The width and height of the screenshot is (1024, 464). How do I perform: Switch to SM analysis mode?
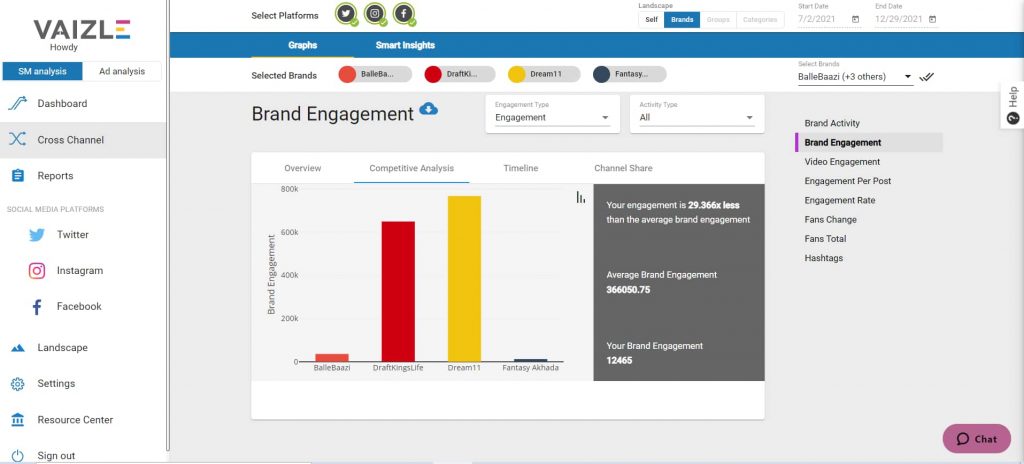(x=42, y=71)
